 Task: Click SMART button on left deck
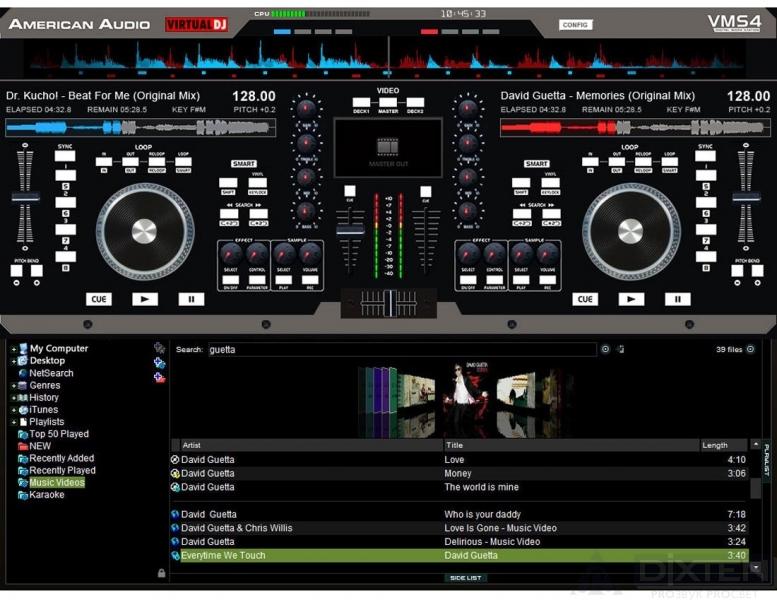[243, 164]
